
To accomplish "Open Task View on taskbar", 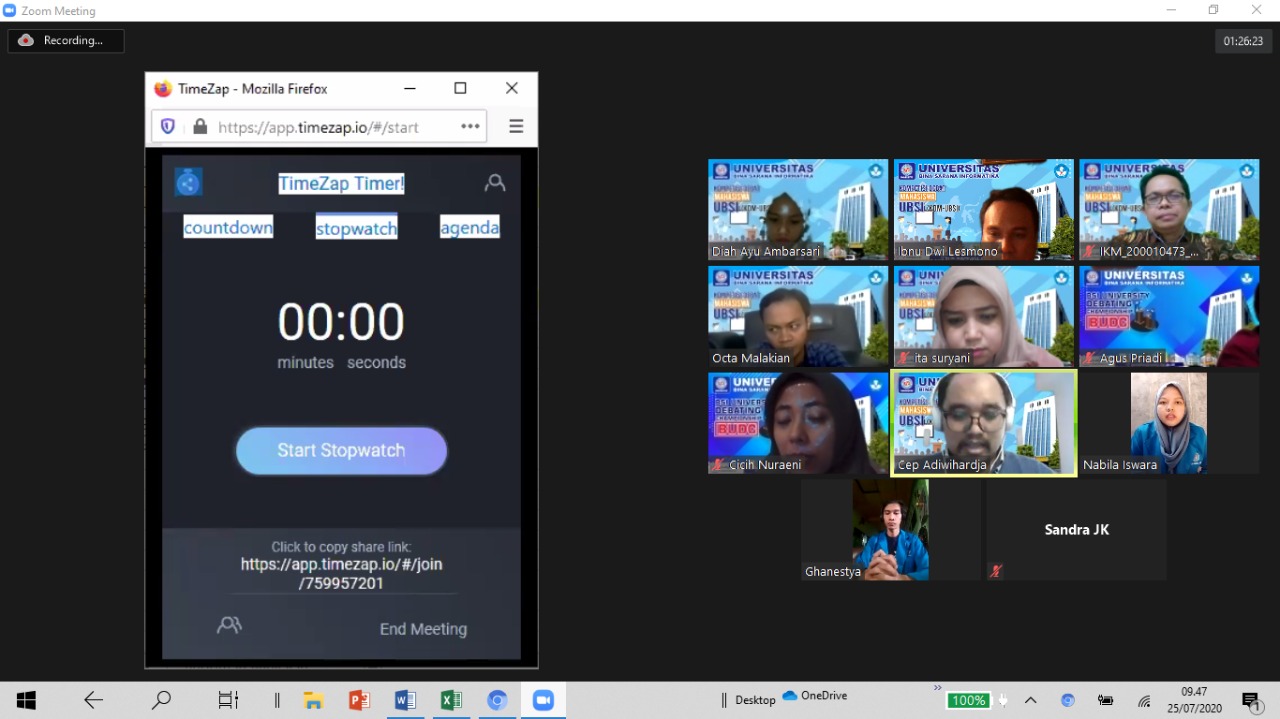I will click(228, 701).
